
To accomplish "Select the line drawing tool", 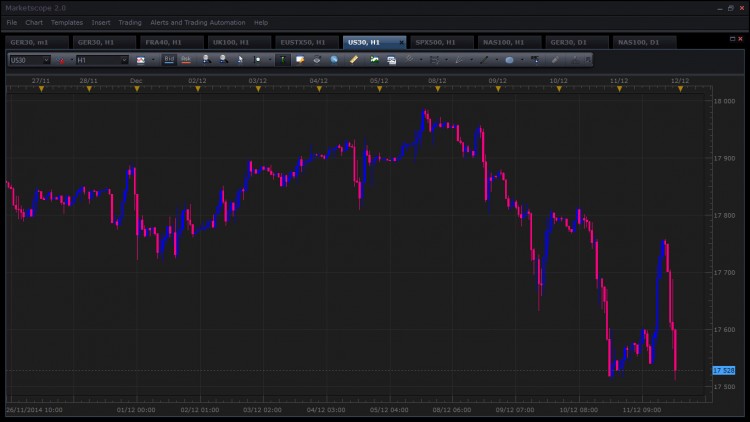I will click(x=484, y=60).
